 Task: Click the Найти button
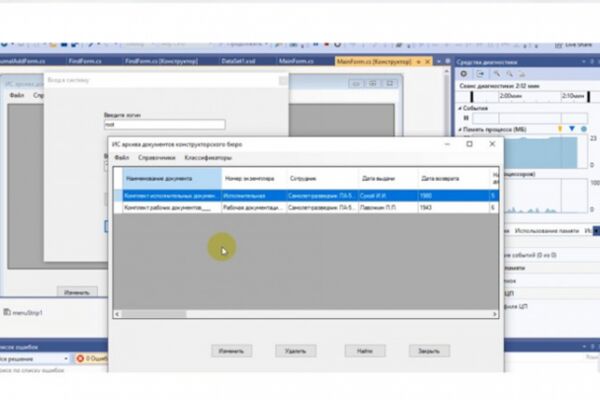tap(365, 351)
